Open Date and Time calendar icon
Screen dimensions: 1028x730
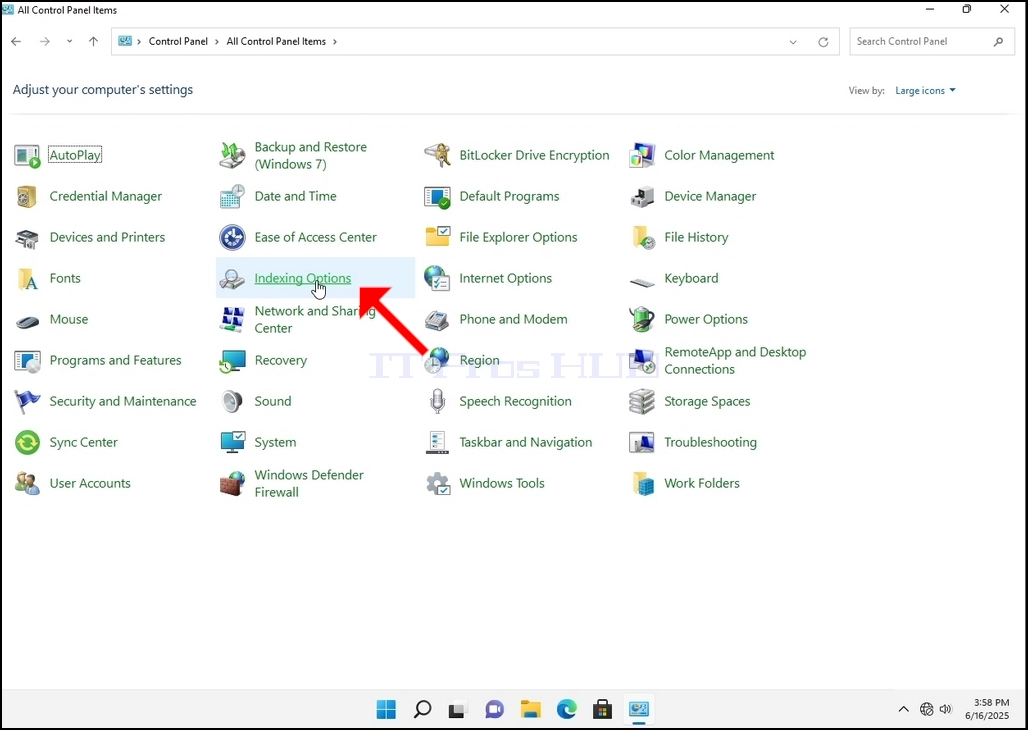[x=232, y=196]
